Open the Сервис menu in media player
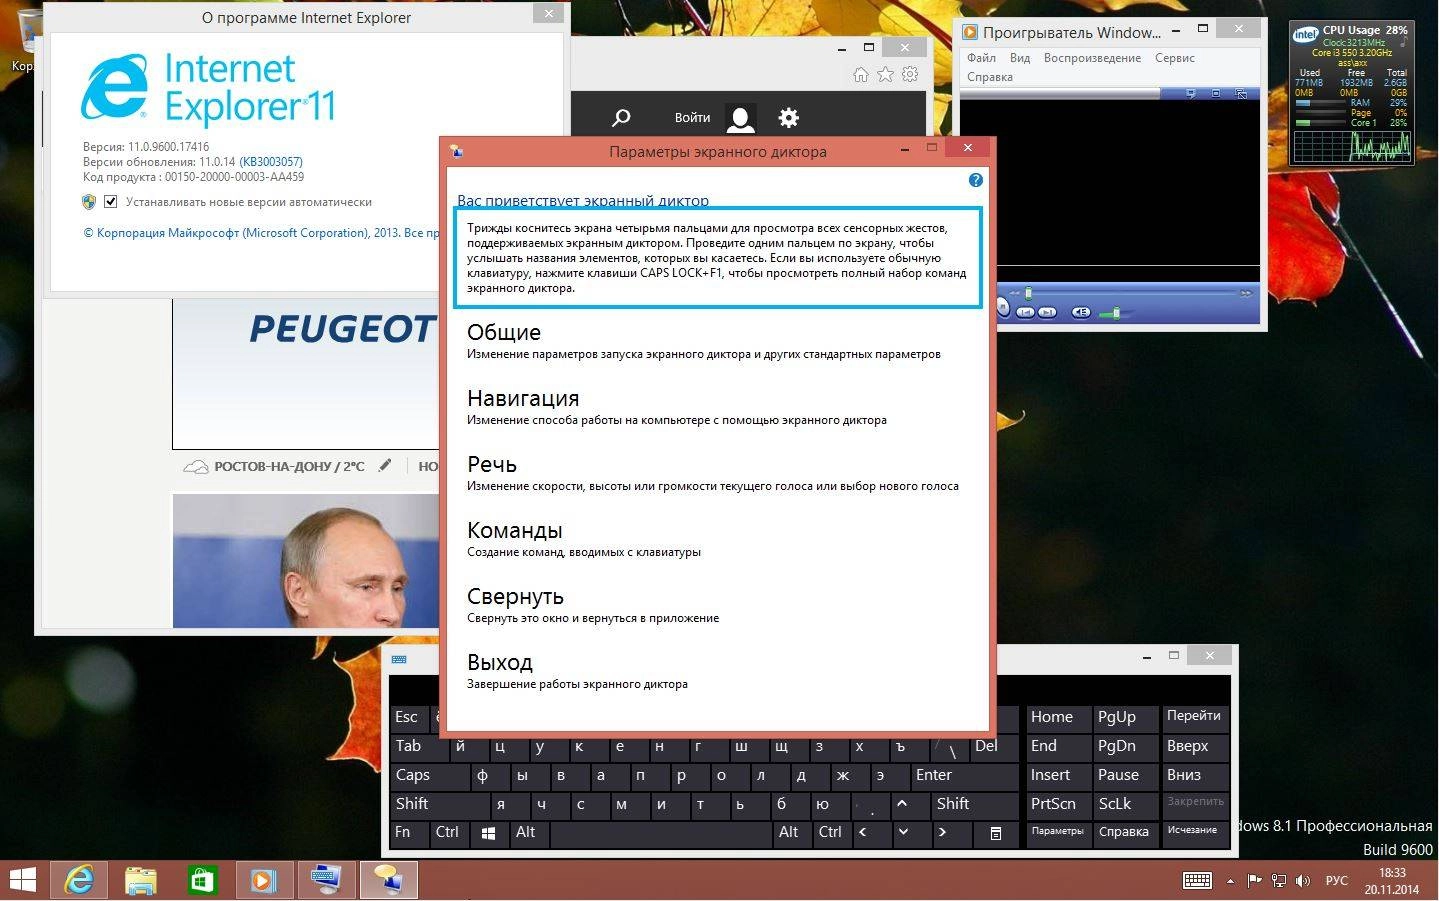The image size is (1439, 901). (1175, 58)
